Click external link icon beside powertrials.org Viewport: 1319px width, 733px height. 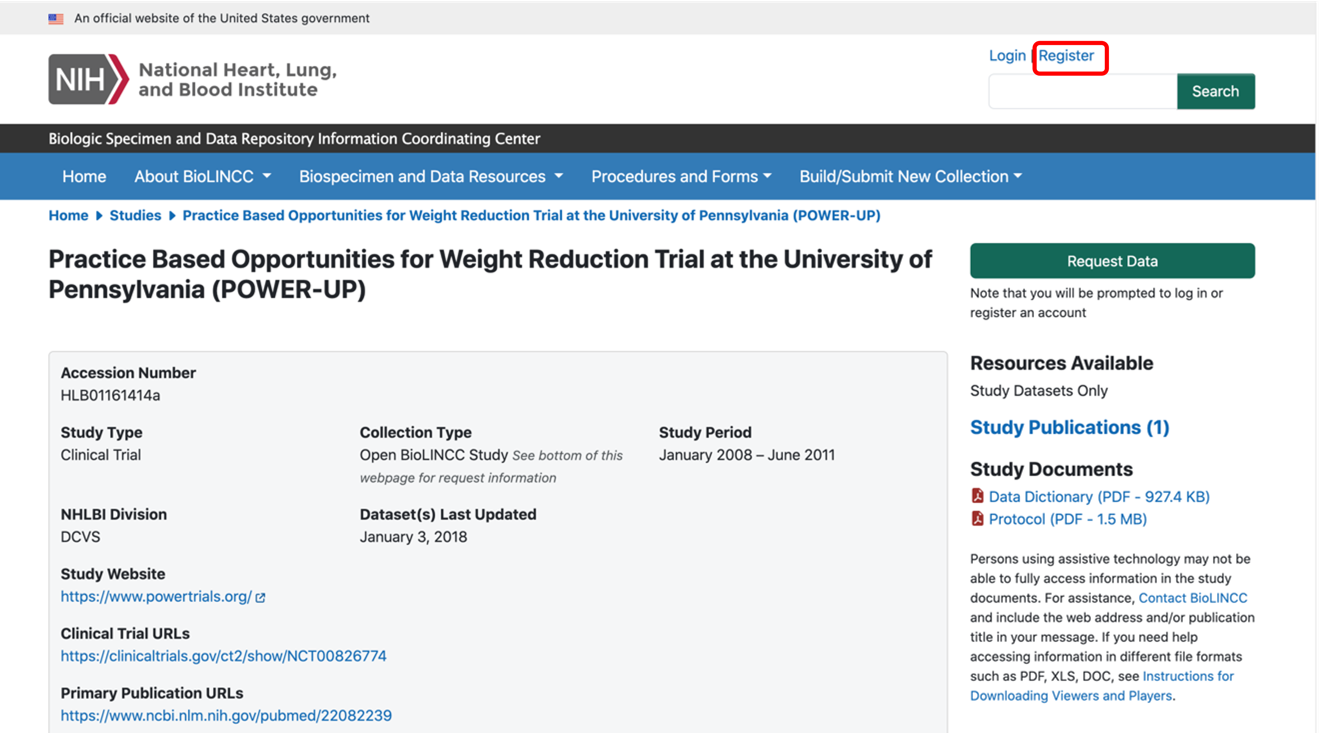click(260, 597)
